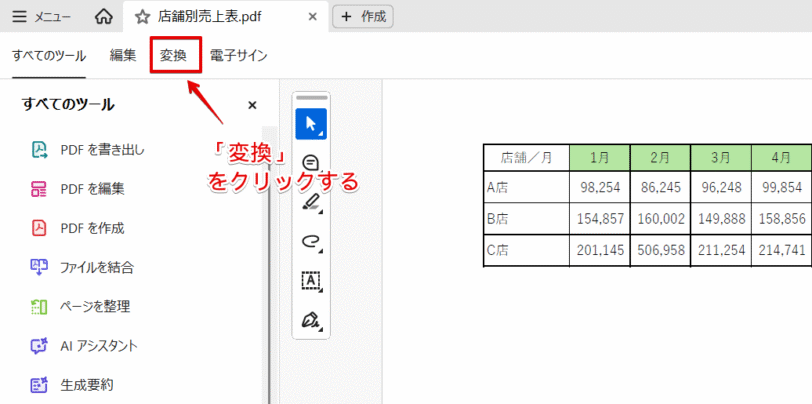Screen dimensions: 812x404
Task: Click the 店舗／月 header cell
Action: pos(526,158)
